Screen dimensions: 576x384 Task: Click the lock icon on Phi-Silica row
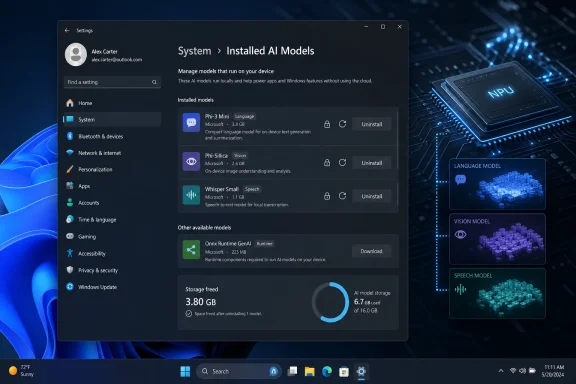(327, 162)
